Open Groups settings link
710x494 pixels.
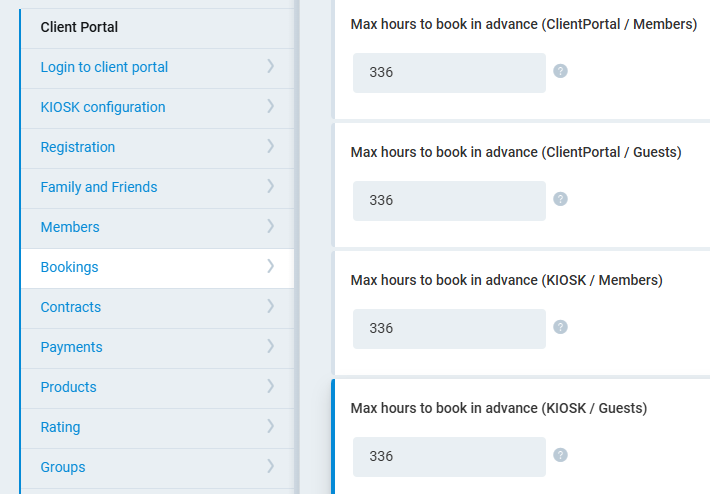[x=63, y=467]
